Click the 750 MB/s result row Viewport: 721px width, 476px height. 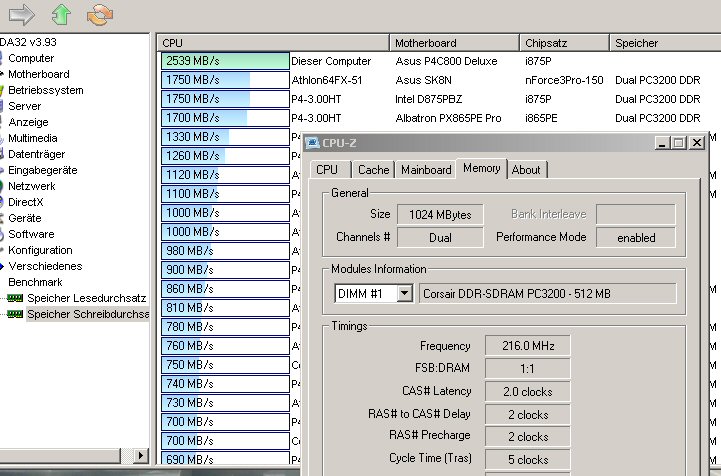click(x=225, y=365)
